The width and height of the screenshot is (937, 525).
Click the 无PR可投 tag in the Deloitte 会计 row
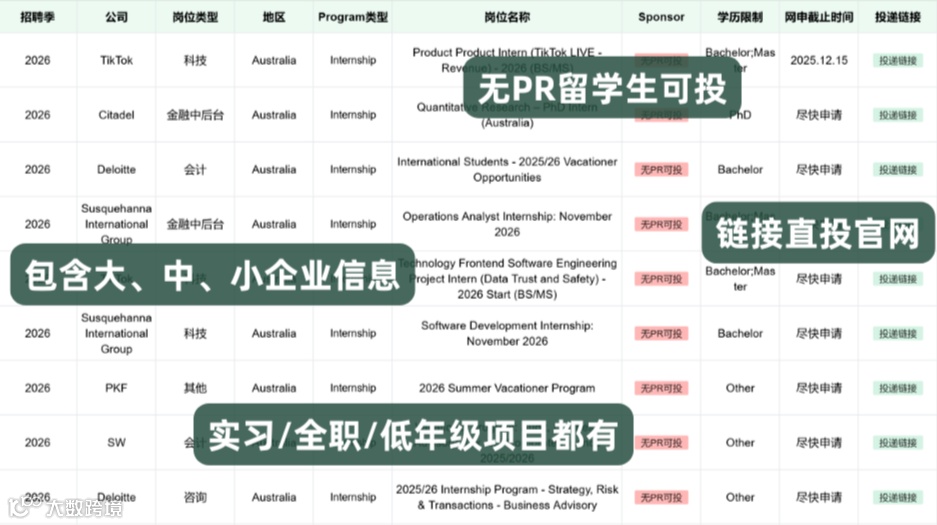point(661,170)
